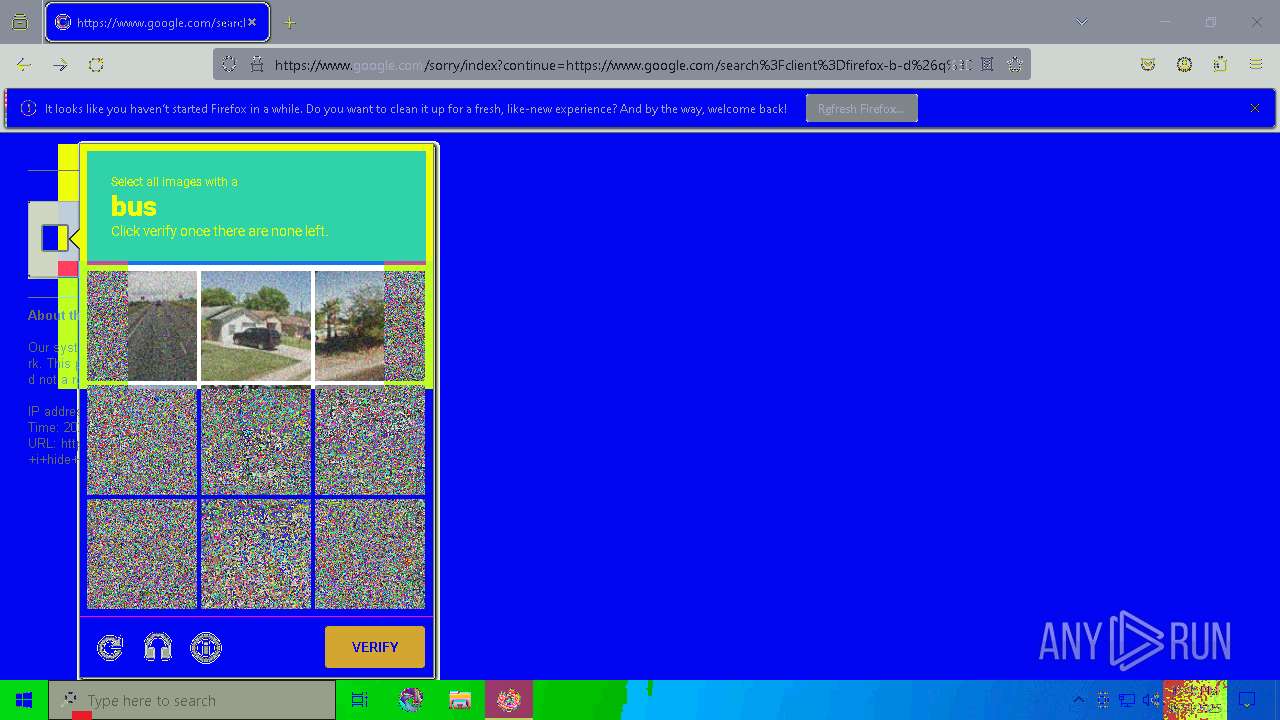Open the extensions toolbar button
This screenshot has width=1280, height=720.
[1220, 64]
